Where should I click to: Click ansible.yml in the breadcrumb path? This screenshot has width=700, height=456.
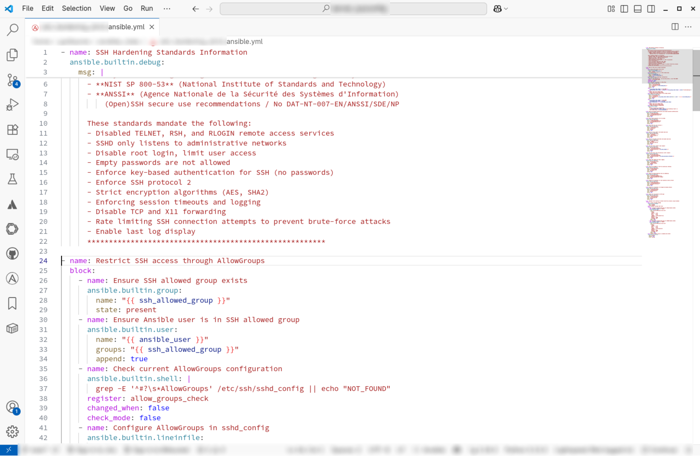coord(245,42)
